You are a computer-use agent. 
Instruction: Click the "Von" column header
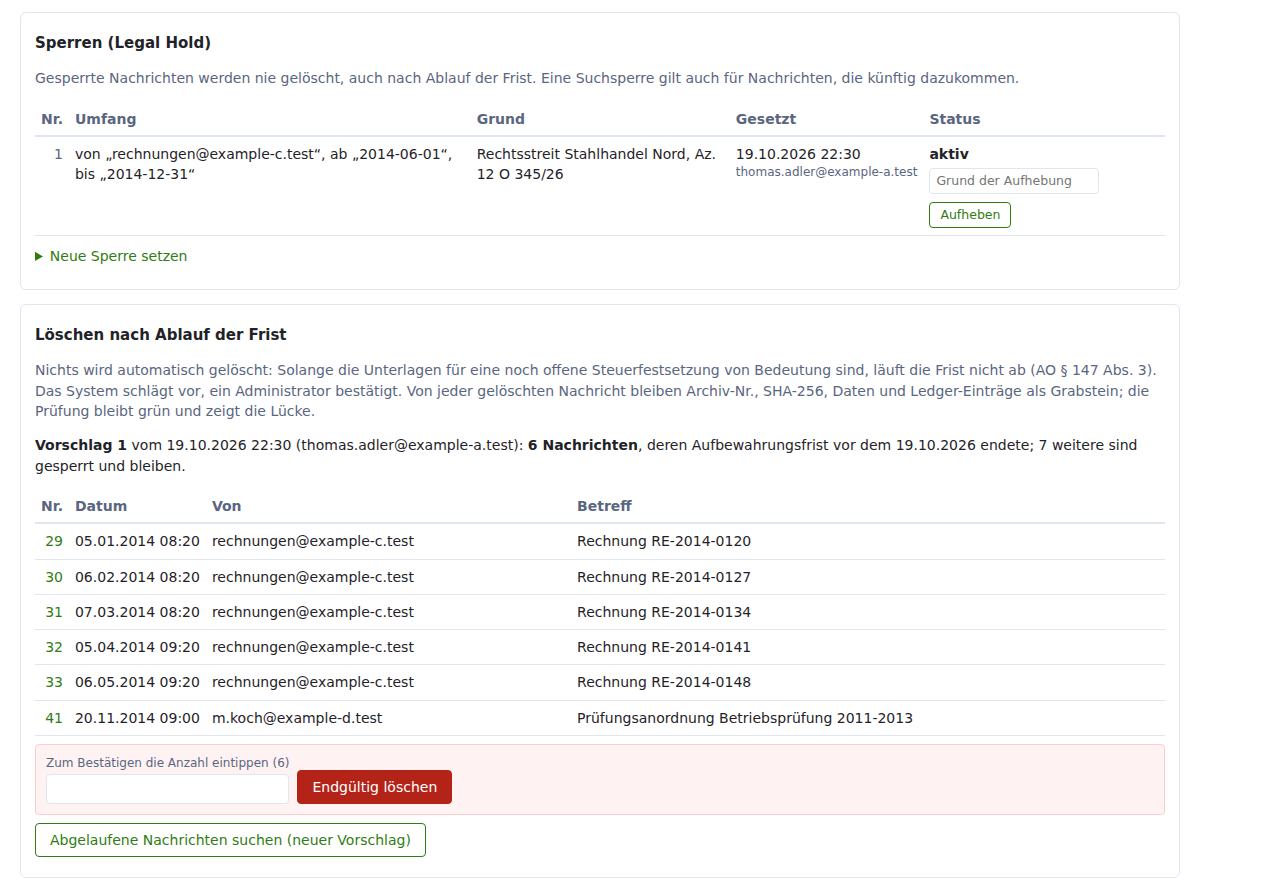226,506
